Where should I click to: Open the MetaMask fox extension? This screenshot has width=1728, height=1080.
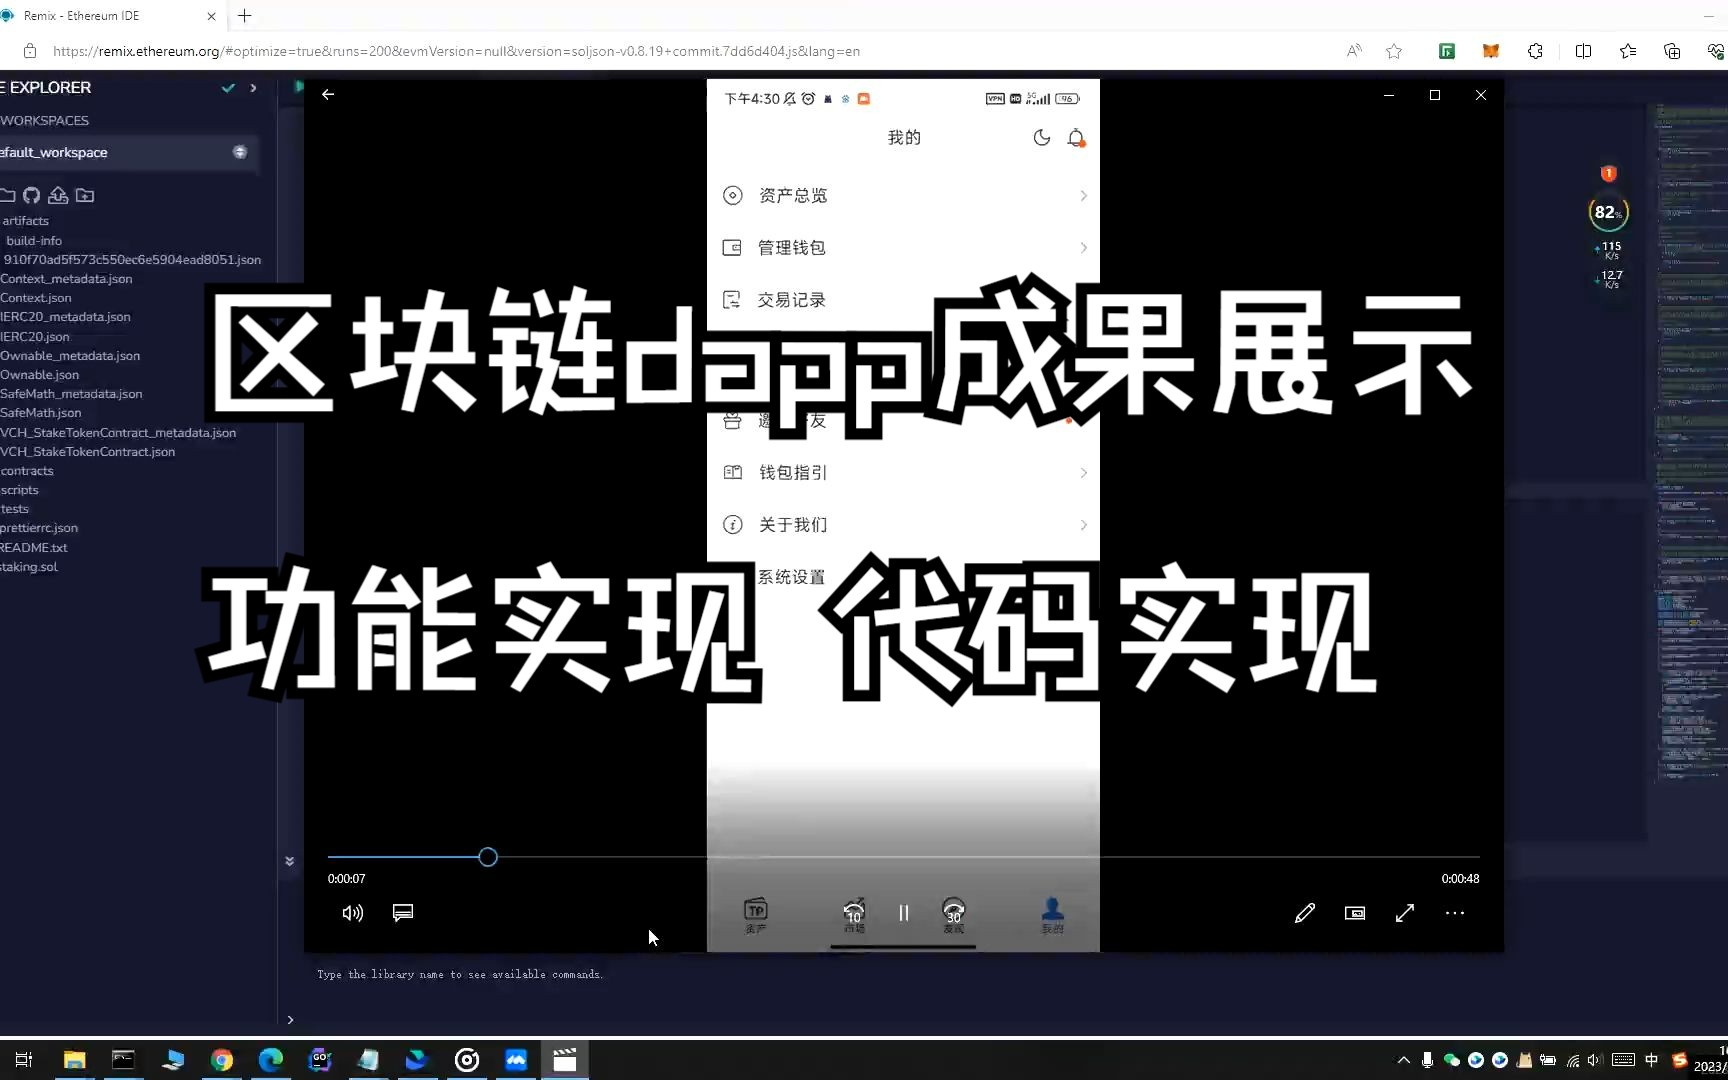[x=1491, y=51]
